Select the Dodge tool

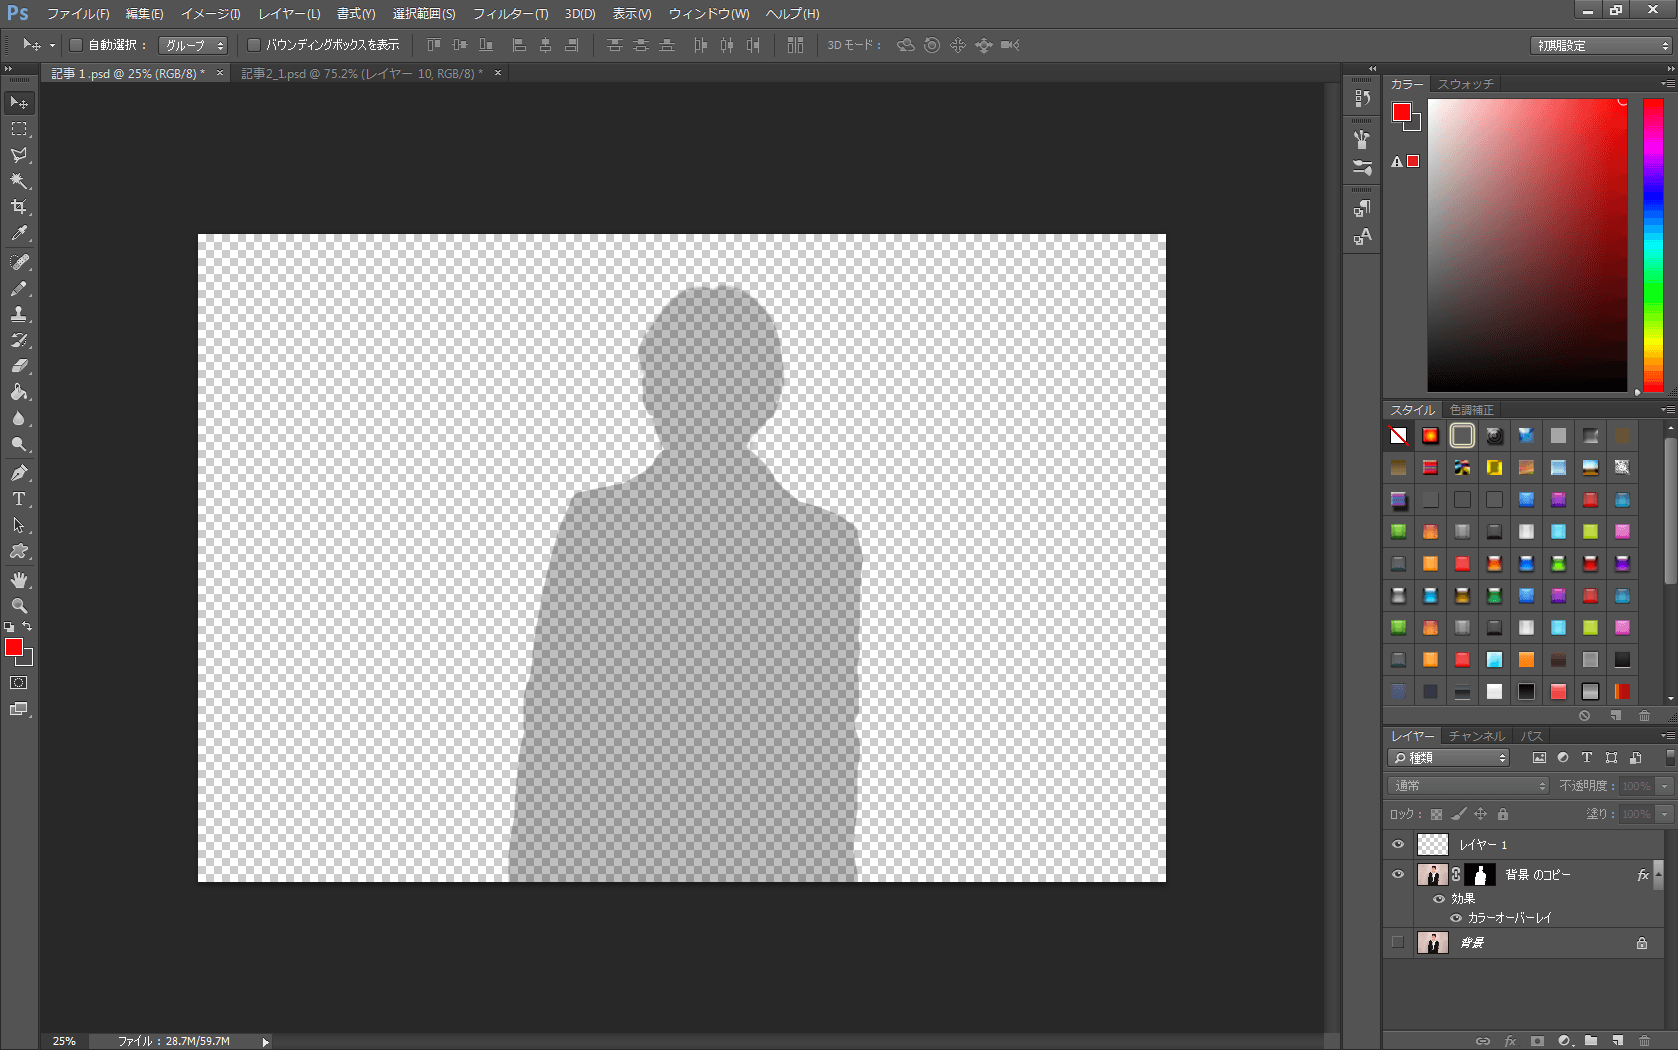point(19,444)
